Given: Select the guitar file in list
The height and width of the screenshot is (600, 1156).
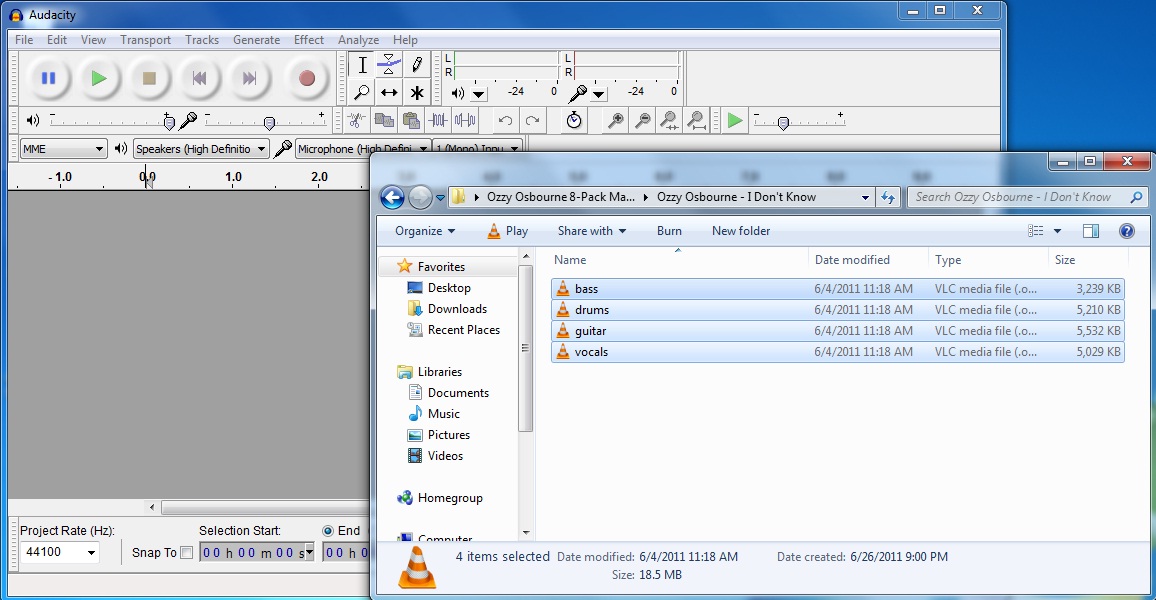Looking at the screenshot, I should pyautogui.click(x=590, y=331).
